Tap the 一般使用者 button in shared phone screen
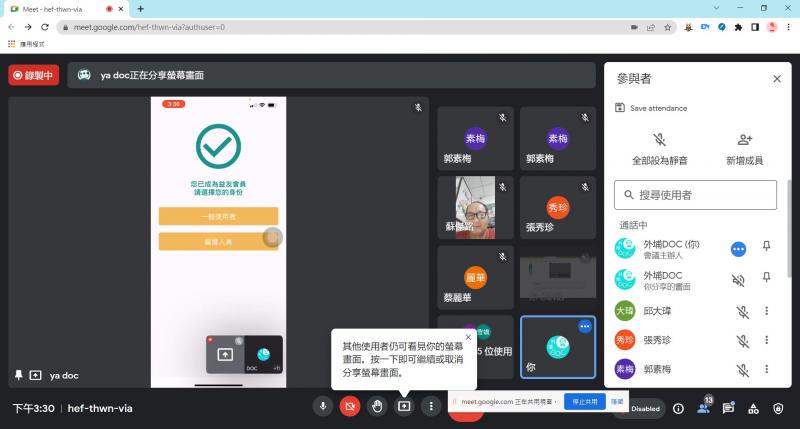Image resolution: width=800 pixels, height=429 pixels. pyautogui.click(x=218, y=216)
